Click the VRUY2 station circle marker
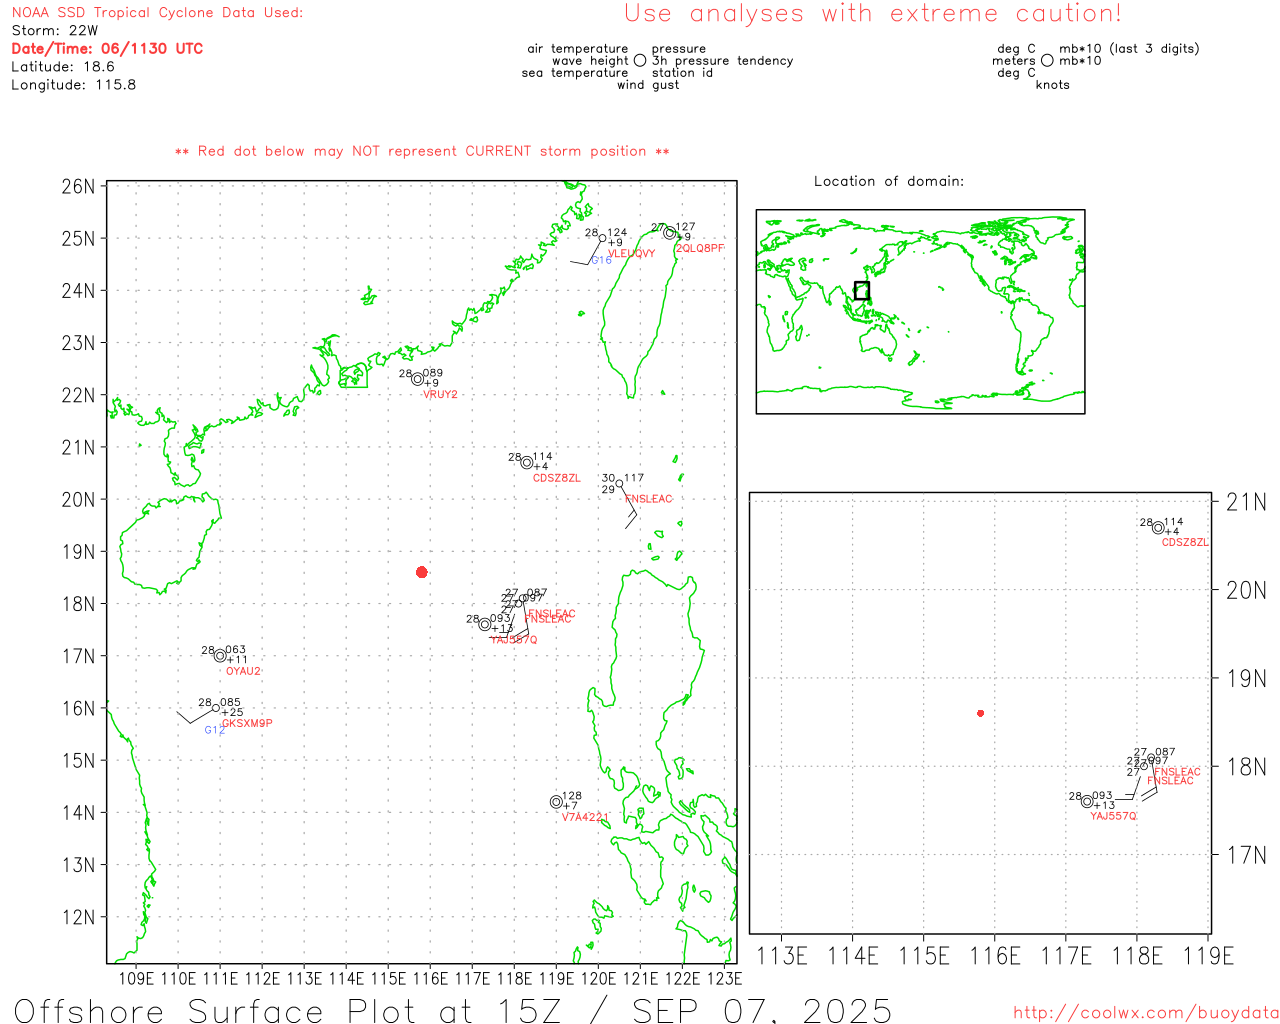Viewport: 1280px width, 1024px height. (x=417, y=379)
